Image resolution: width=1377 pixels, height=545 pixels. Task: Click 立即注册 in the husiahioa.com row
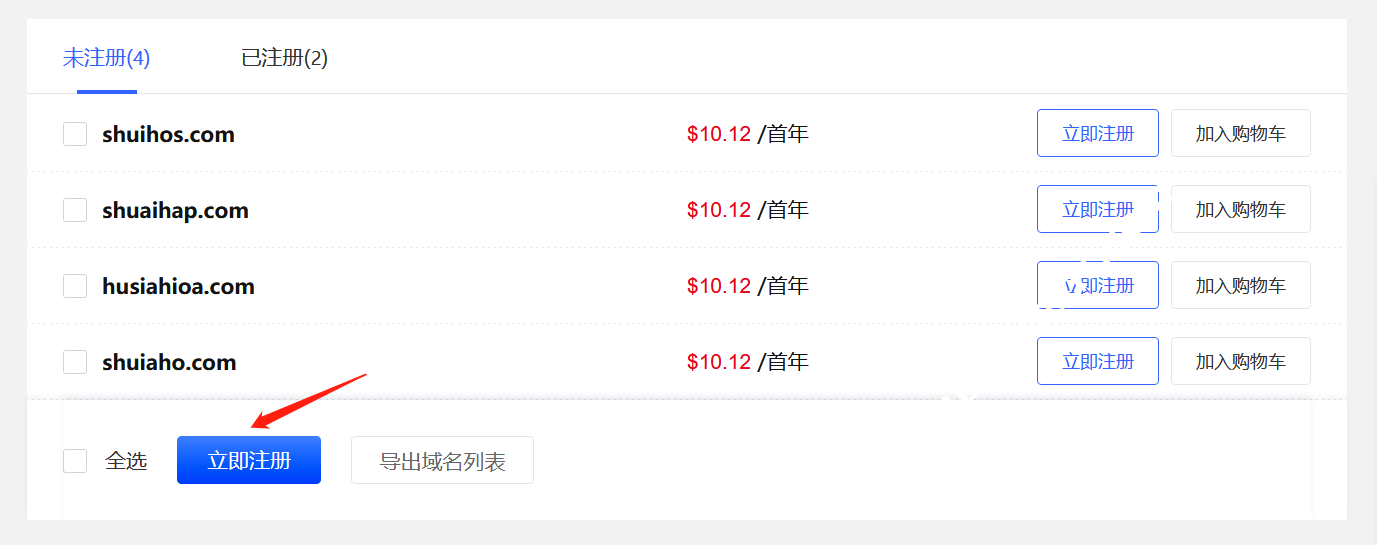(1097, 285)
